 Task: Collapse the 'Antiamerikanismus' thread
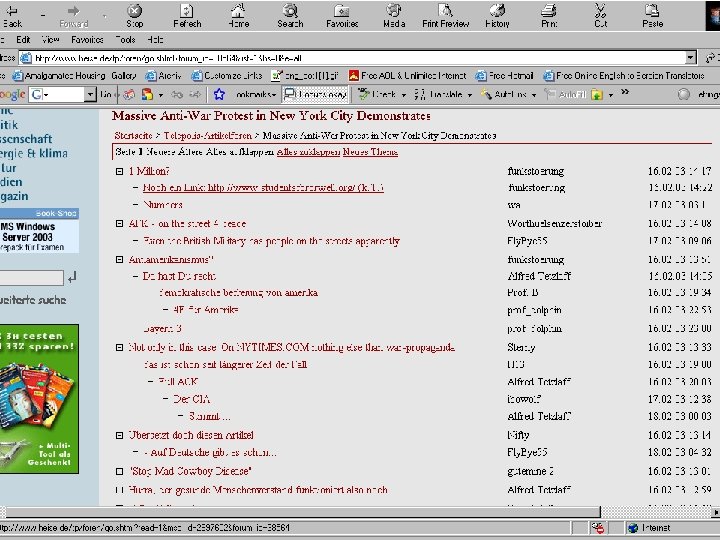tap(119, 259)
